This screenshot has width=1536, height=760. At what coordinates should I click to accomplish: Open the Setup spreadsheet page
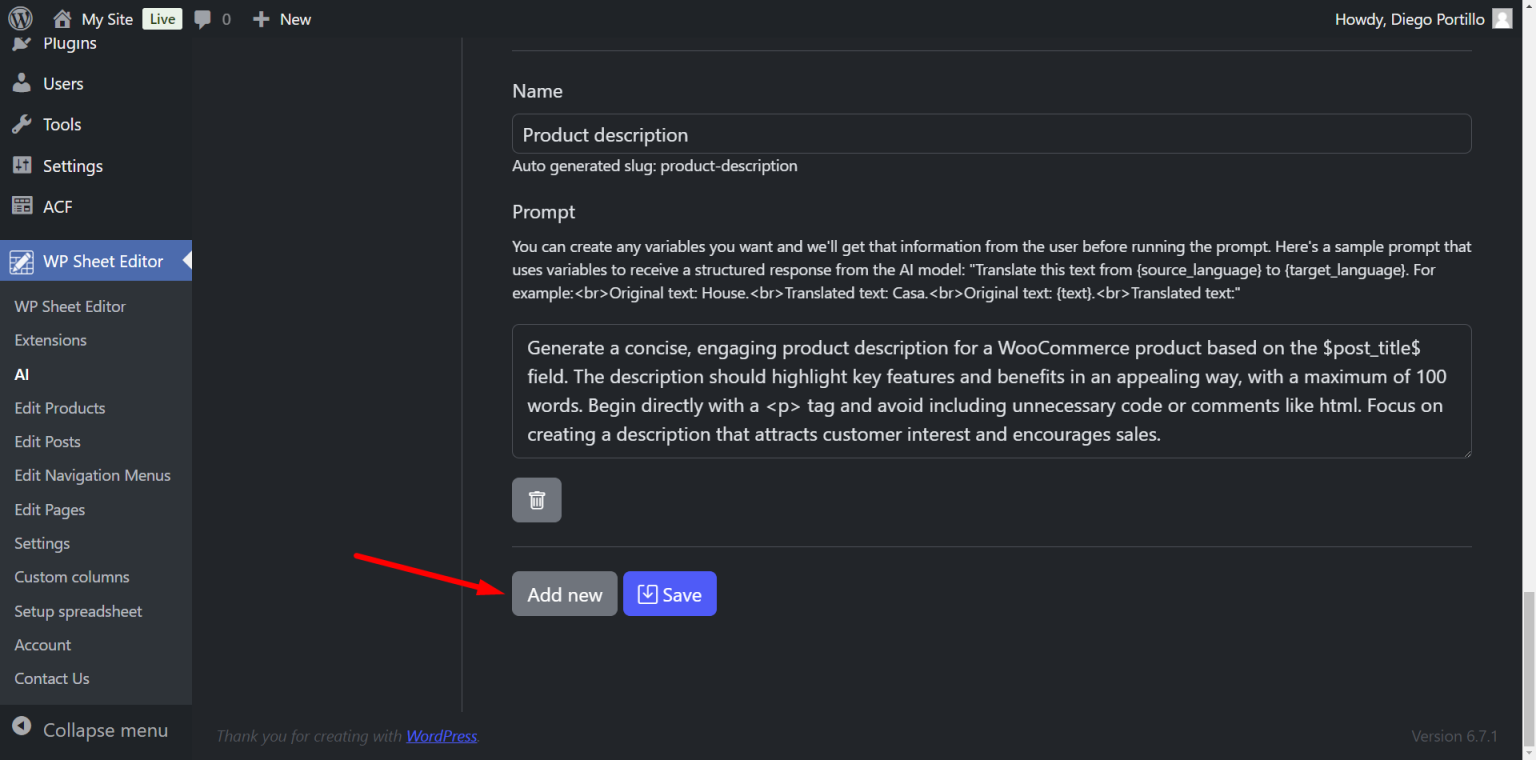point(78,611)
